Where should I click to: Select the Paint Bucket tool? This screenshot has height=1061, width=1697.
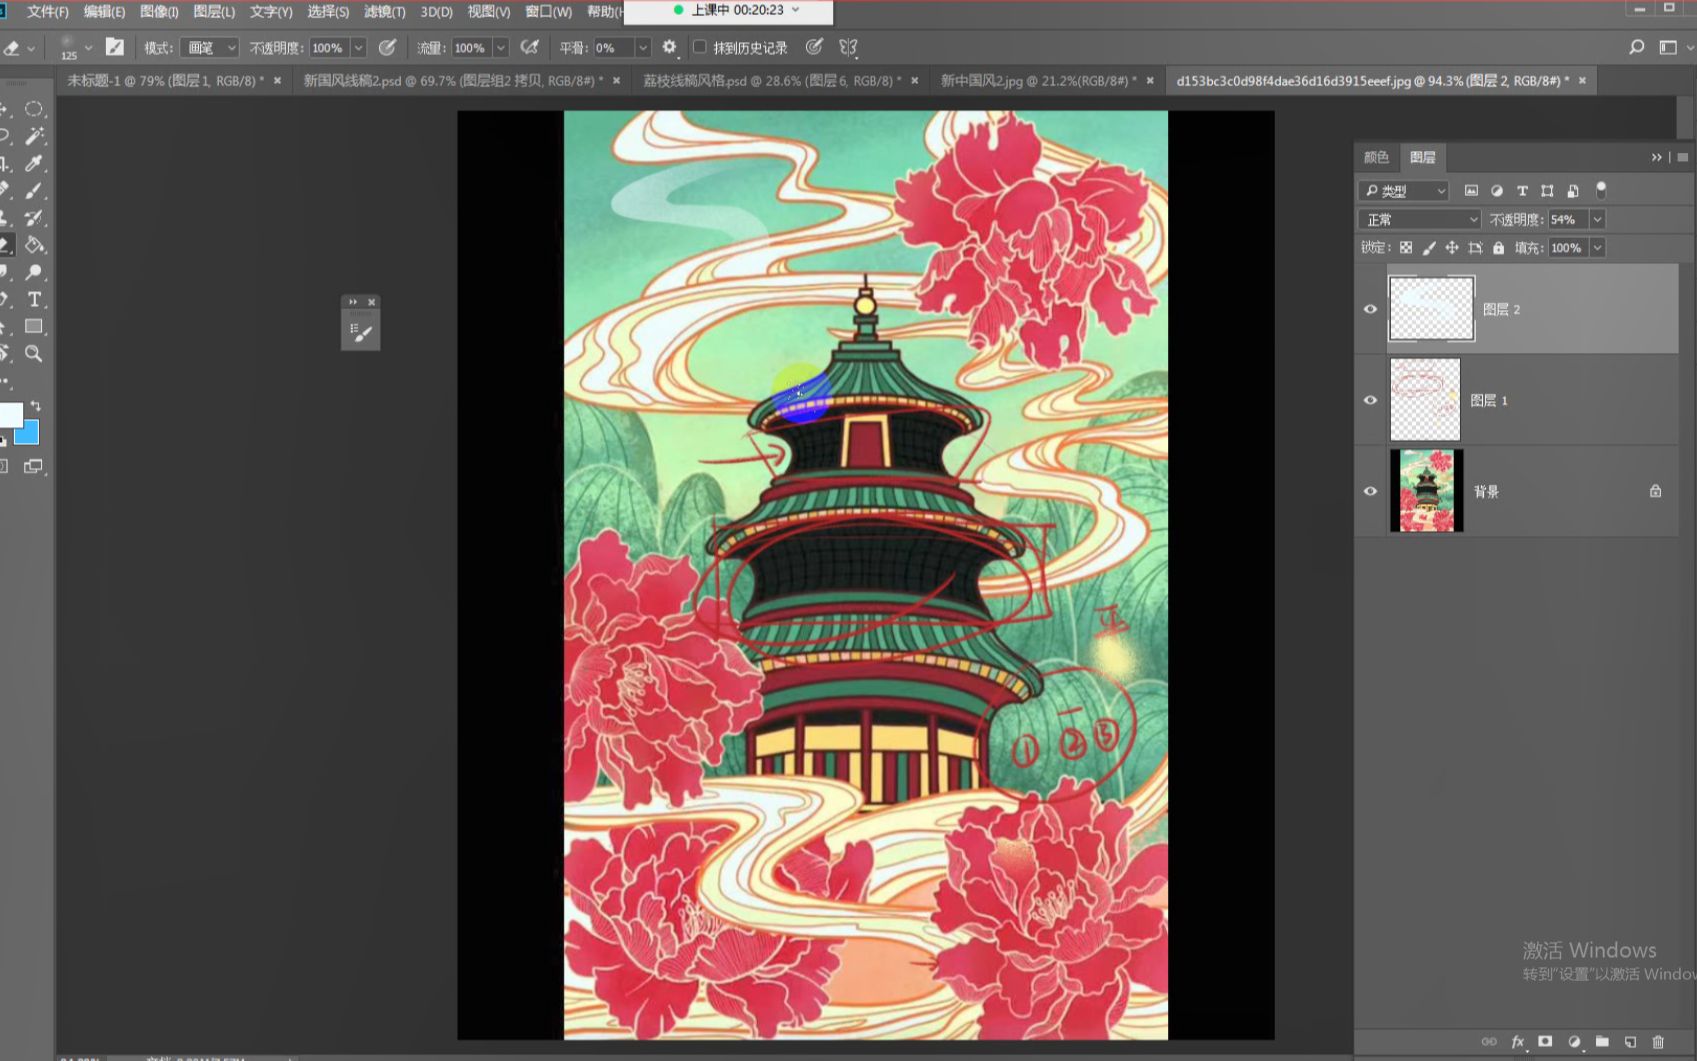[x=34, y=244]
